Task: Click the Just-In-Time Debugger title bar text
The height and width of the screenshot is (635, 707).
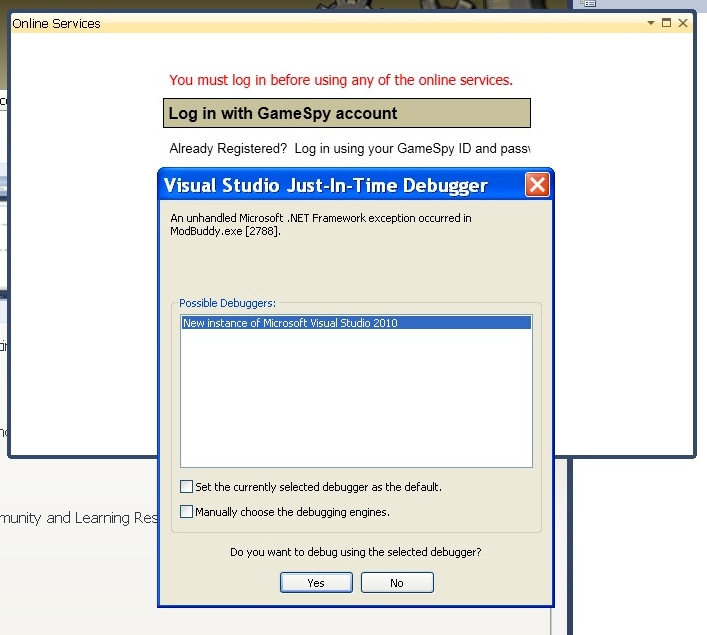Action: [325, 185]
